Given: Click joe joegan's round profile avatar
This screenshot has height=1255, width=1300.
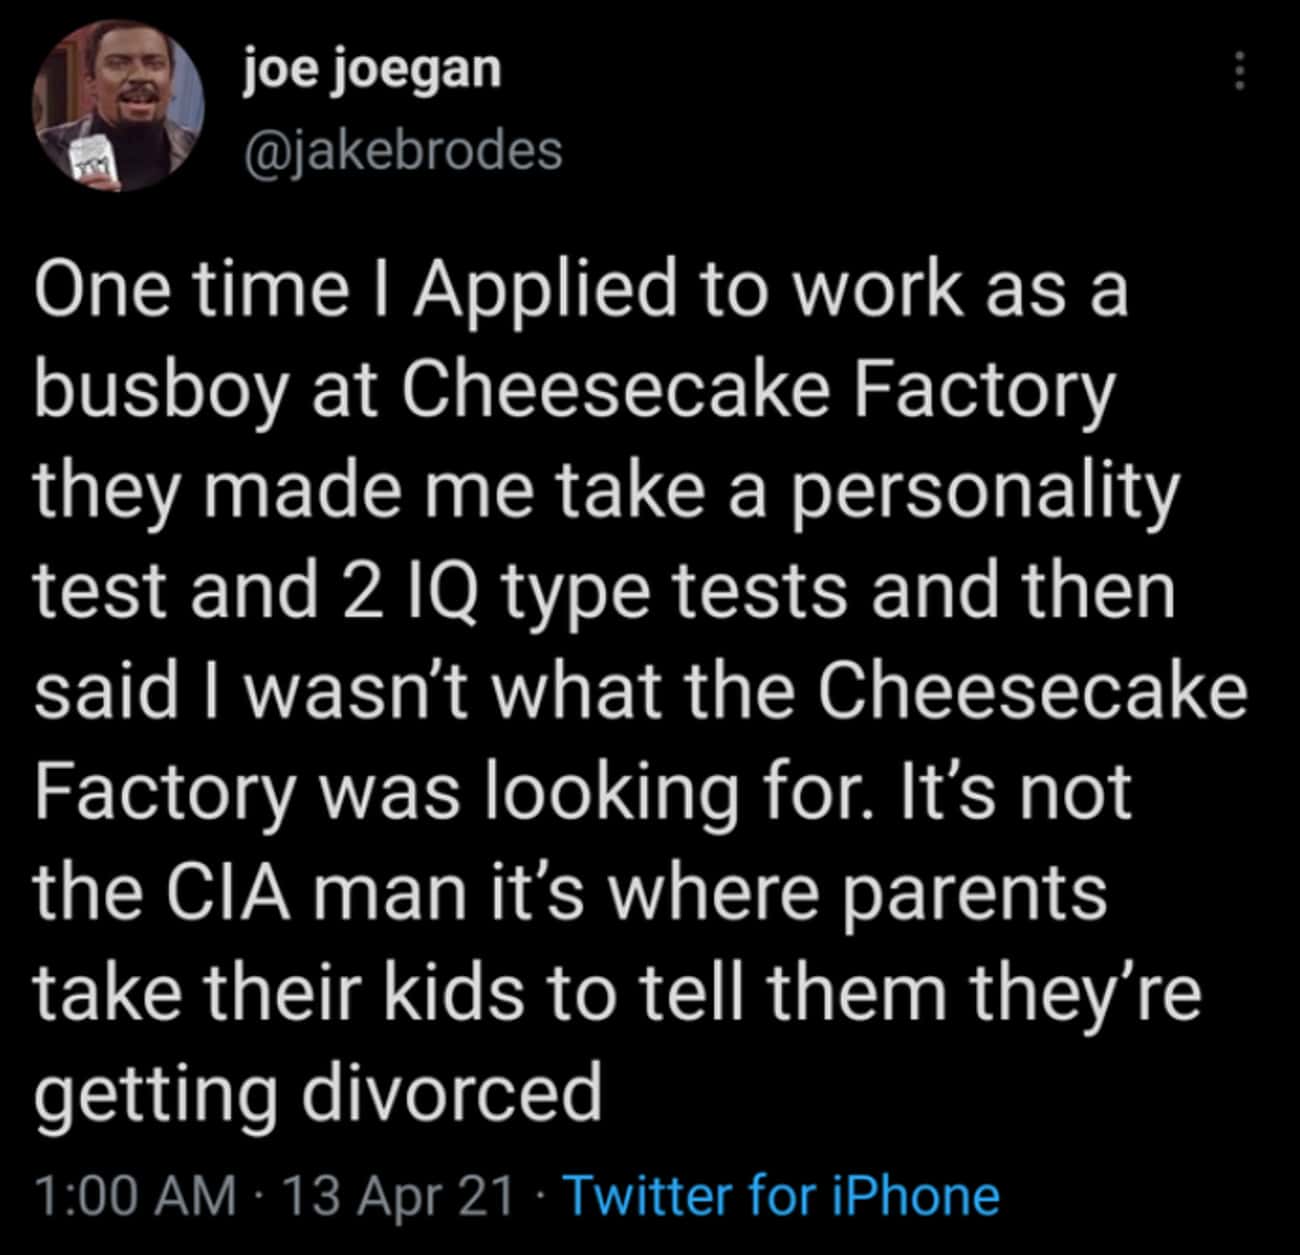Looking at the screenshot, I should click(x=118, y=107).
